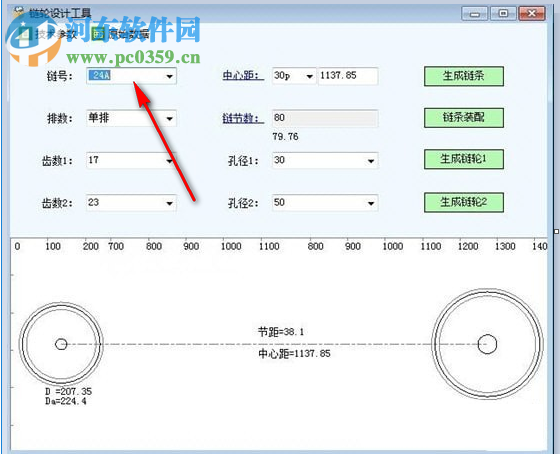Click the 链节数 field showing 80
This screenshot has width=560, height=454.
click(325, 118)
